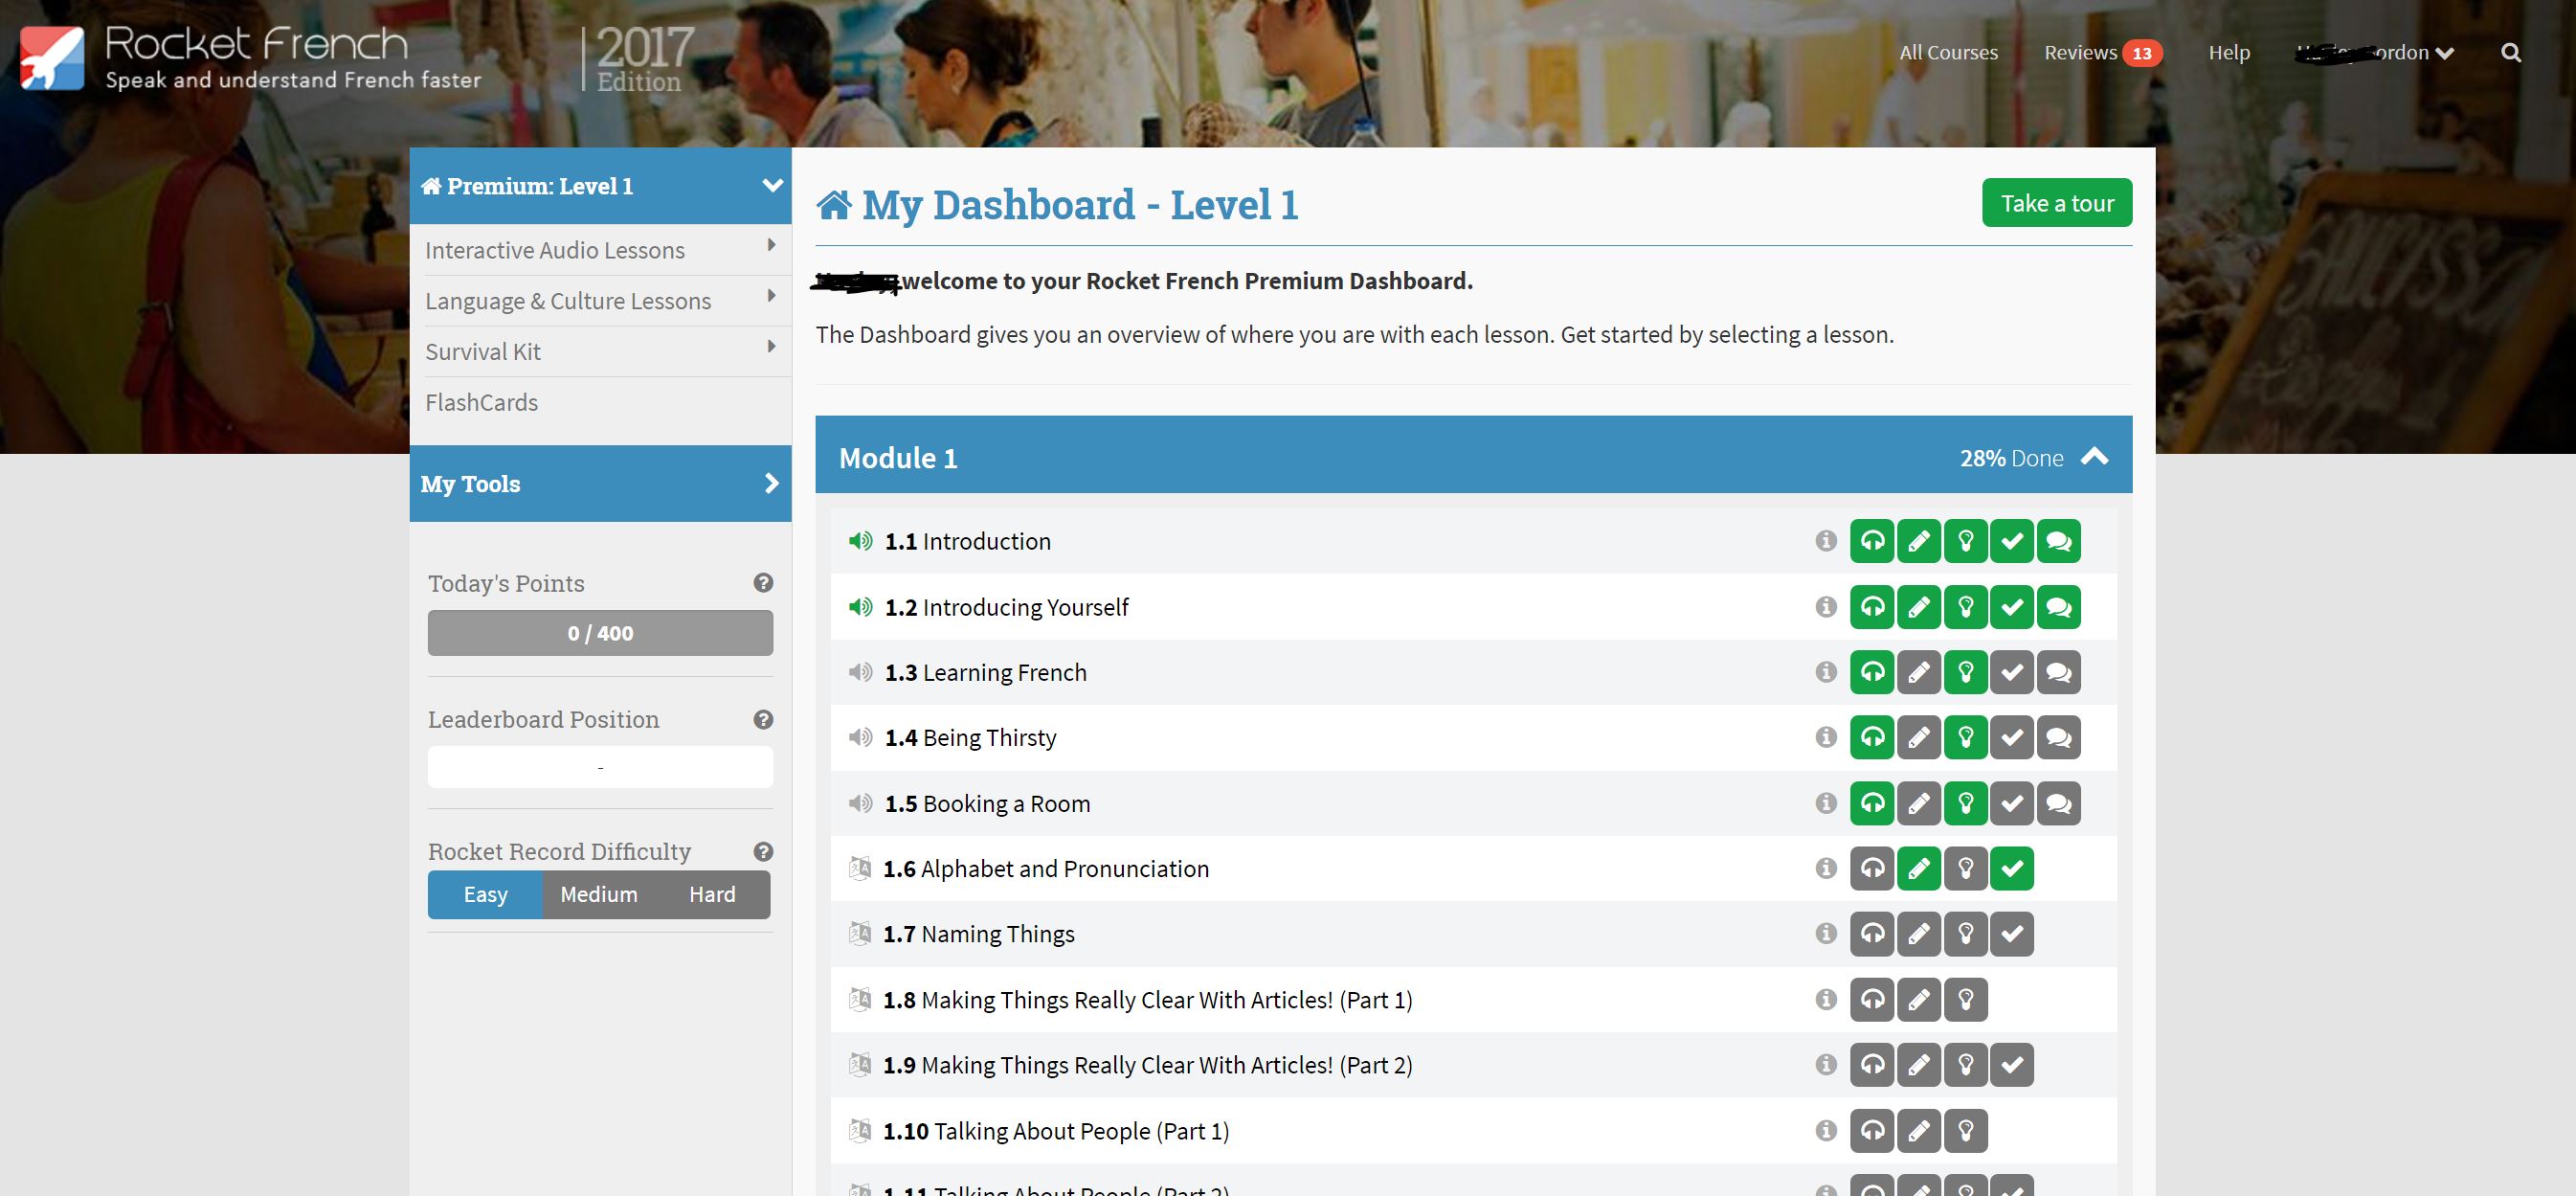Screen dimensions: 2576x1196
Task: Click lightbulb icon for 1.3 Learning French
Action: [1965, 672]
